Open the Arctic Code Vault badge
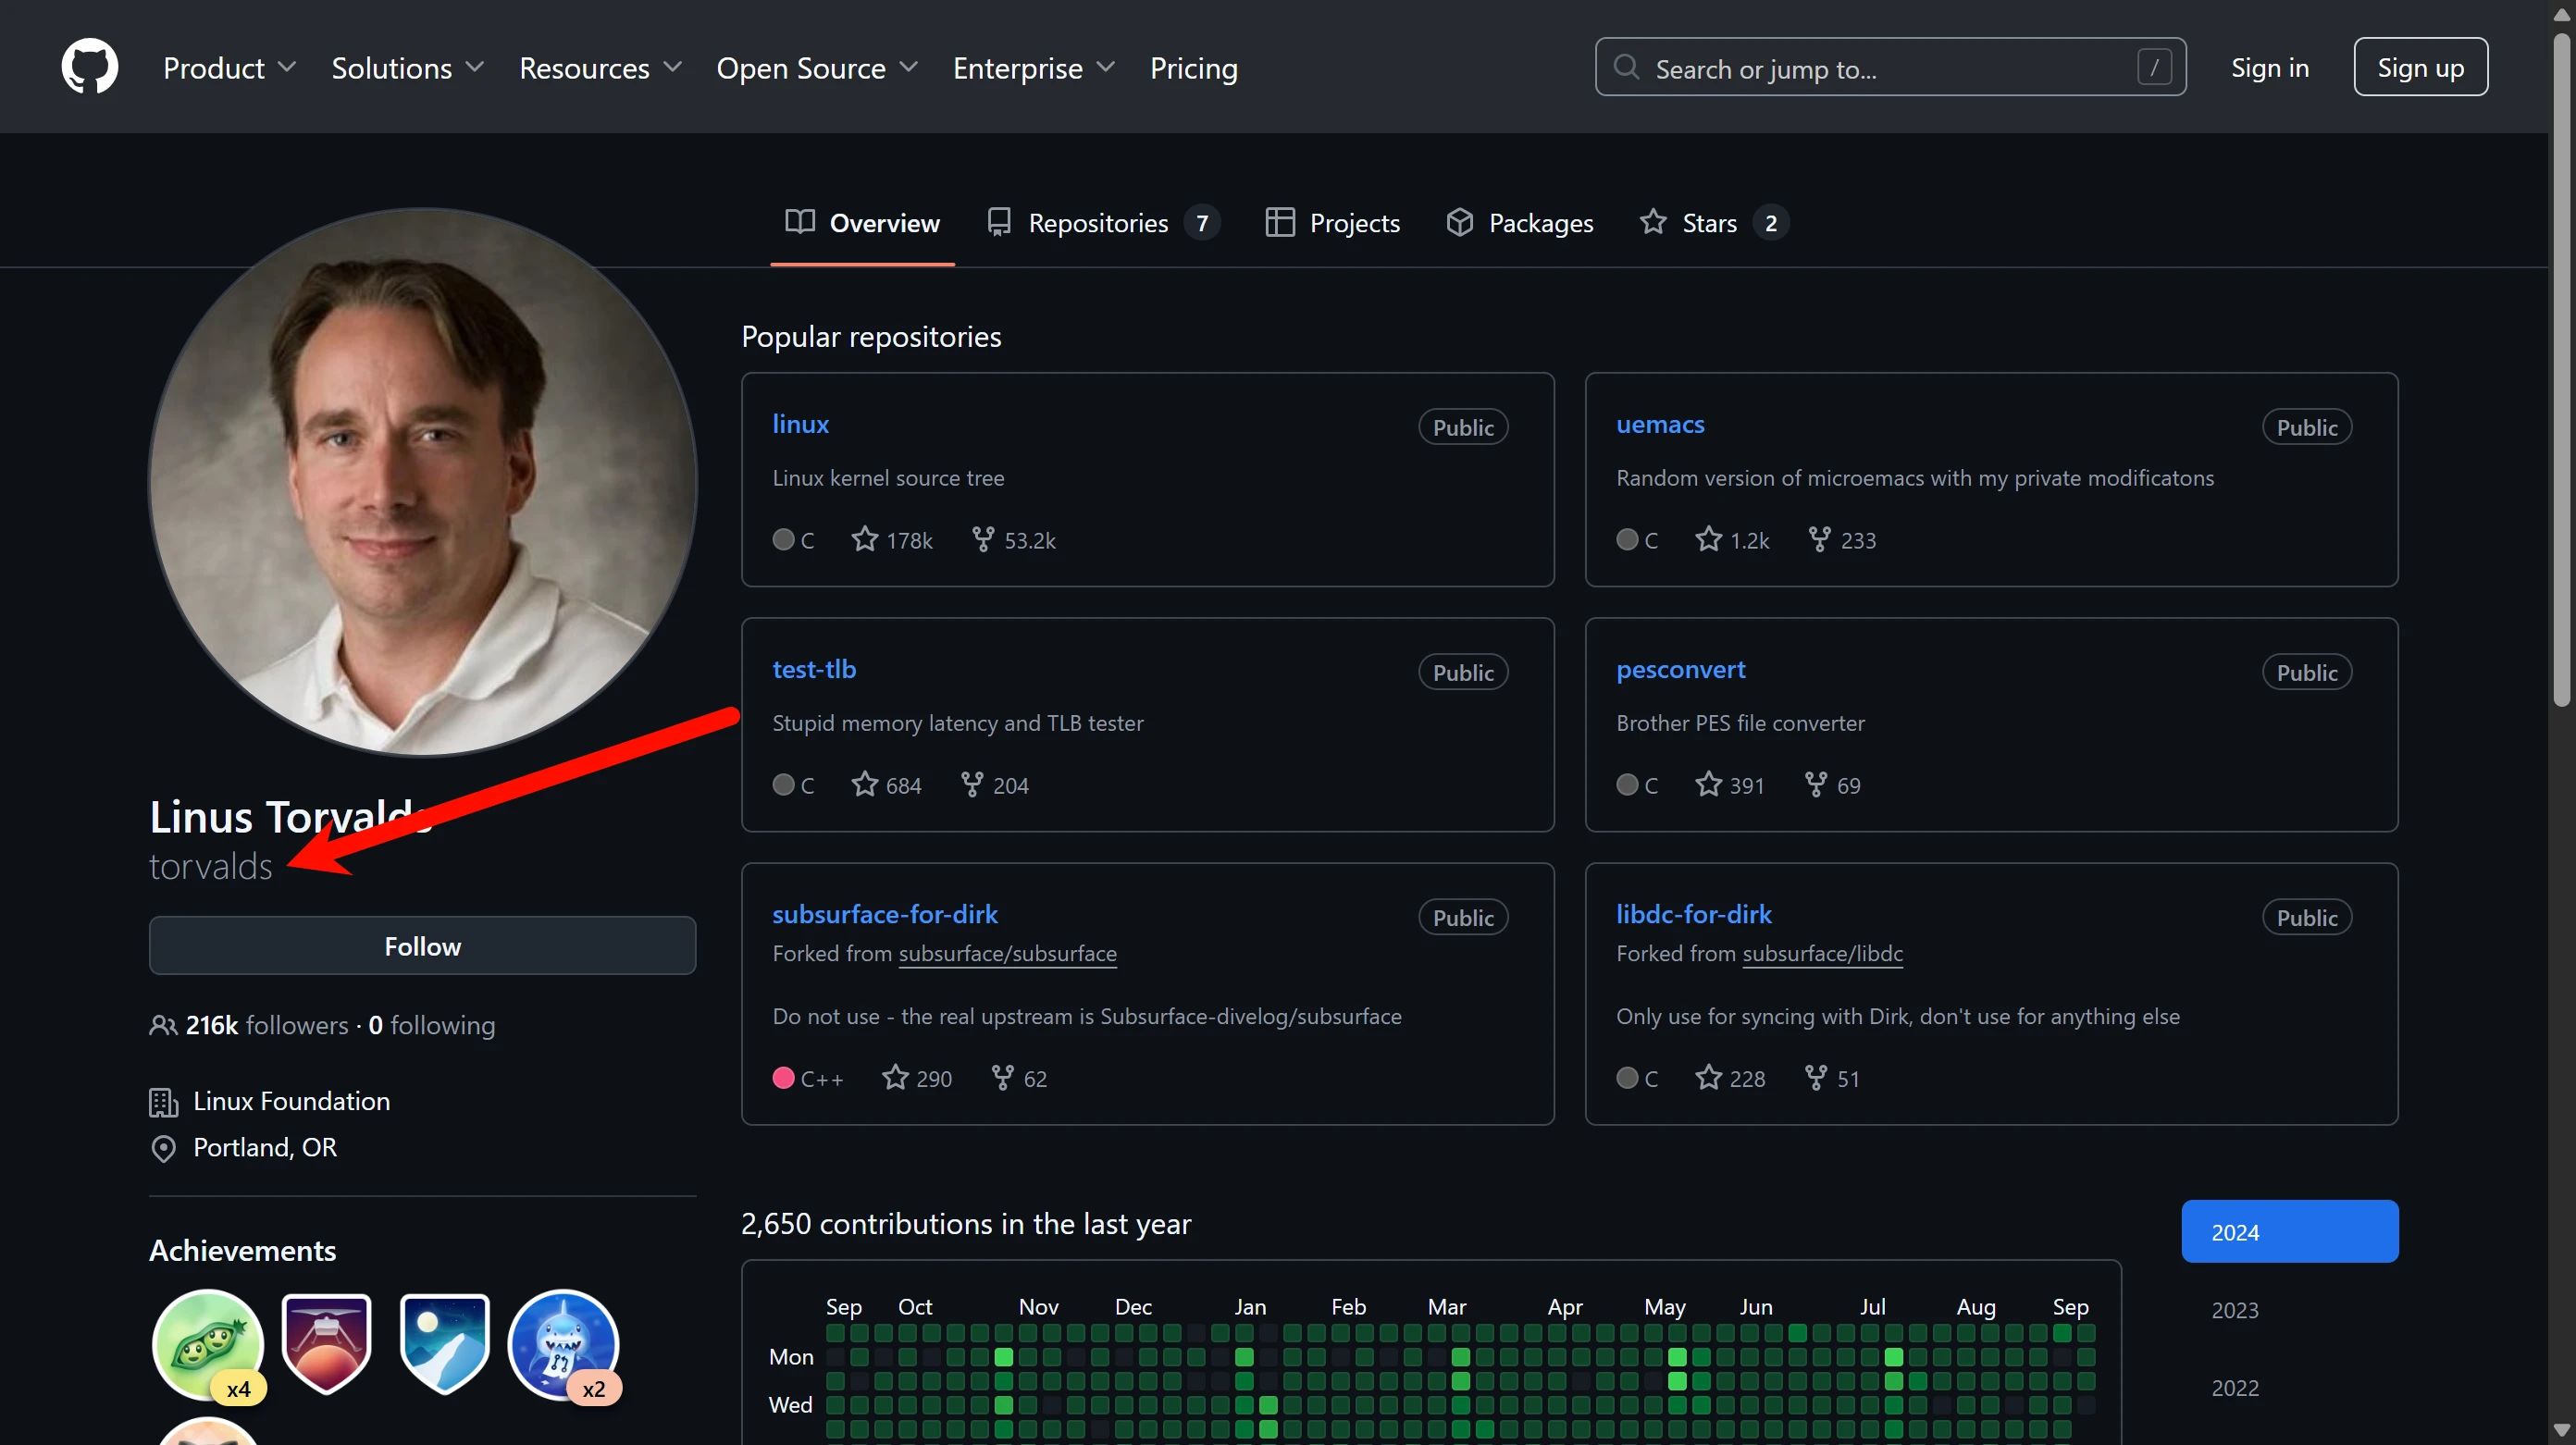The width and height of the screenshot is (2576, 1445). coord(444,1344)
